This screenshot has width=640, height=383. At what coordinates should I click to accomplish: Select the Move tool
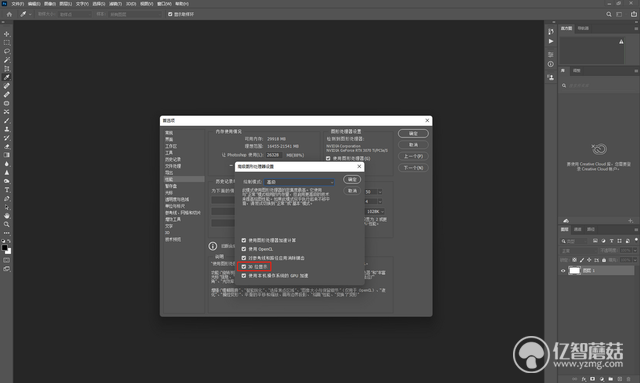click(7, 34)
